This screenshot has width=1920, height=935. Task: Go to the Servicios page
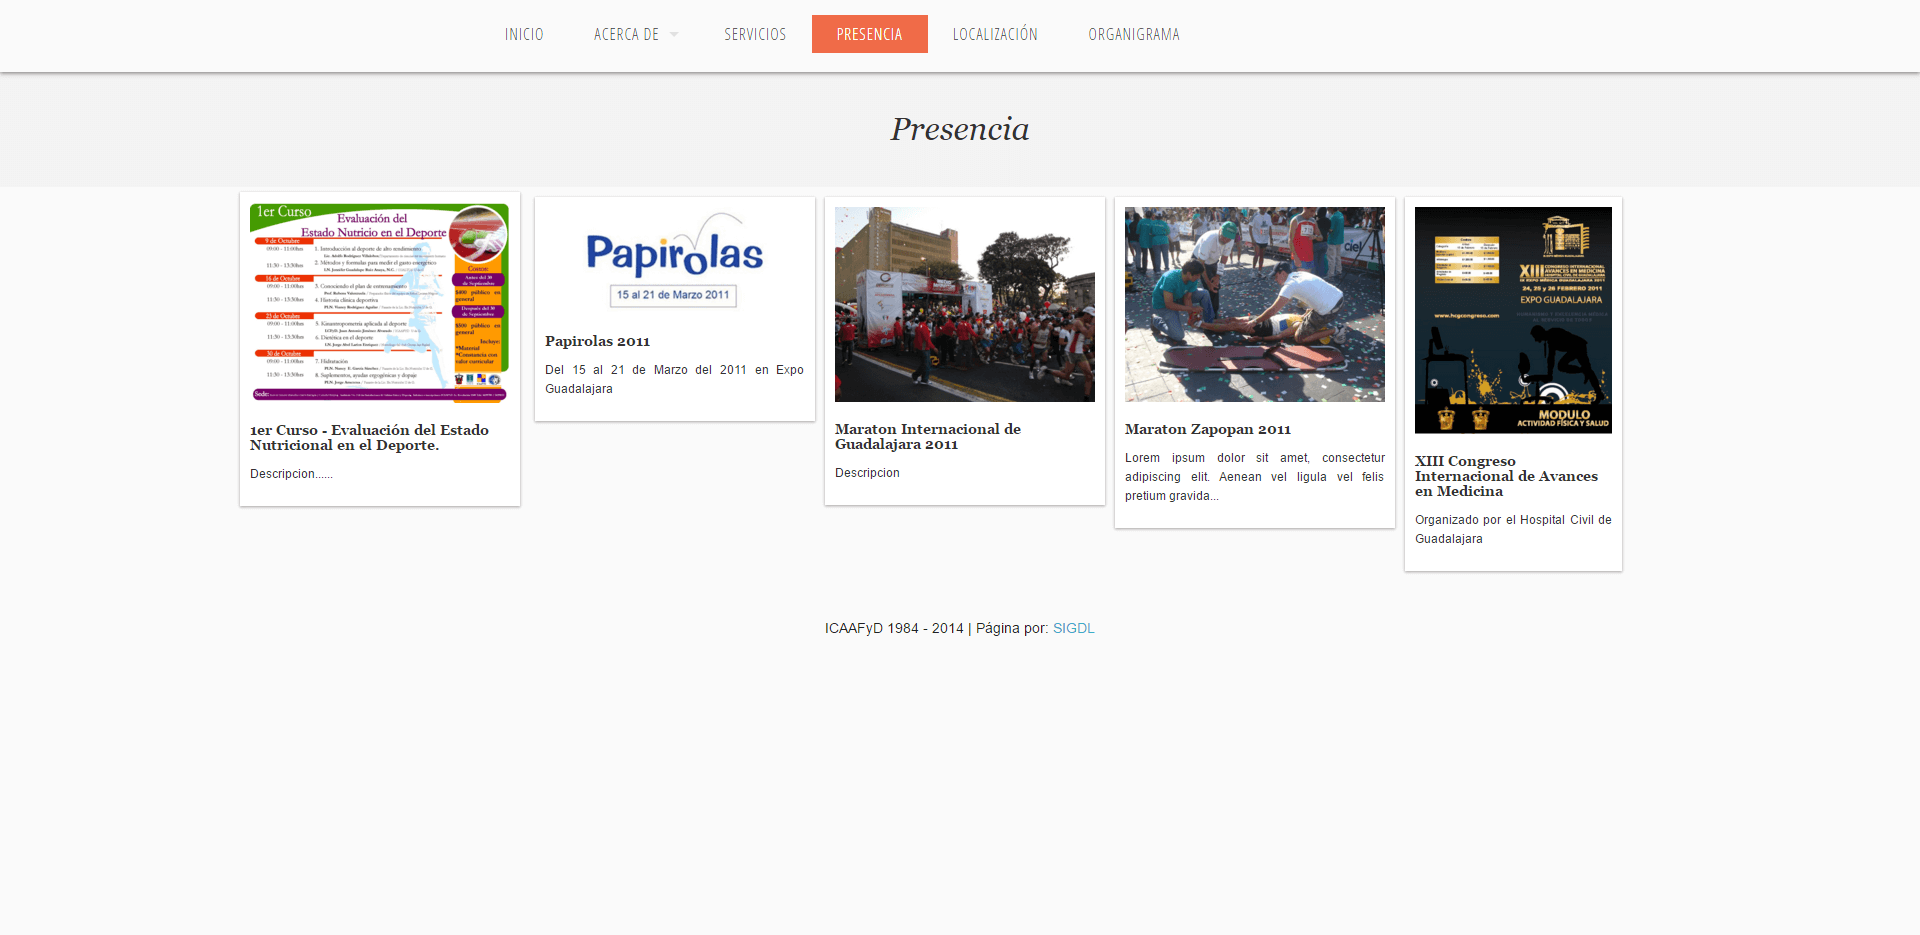755,34
